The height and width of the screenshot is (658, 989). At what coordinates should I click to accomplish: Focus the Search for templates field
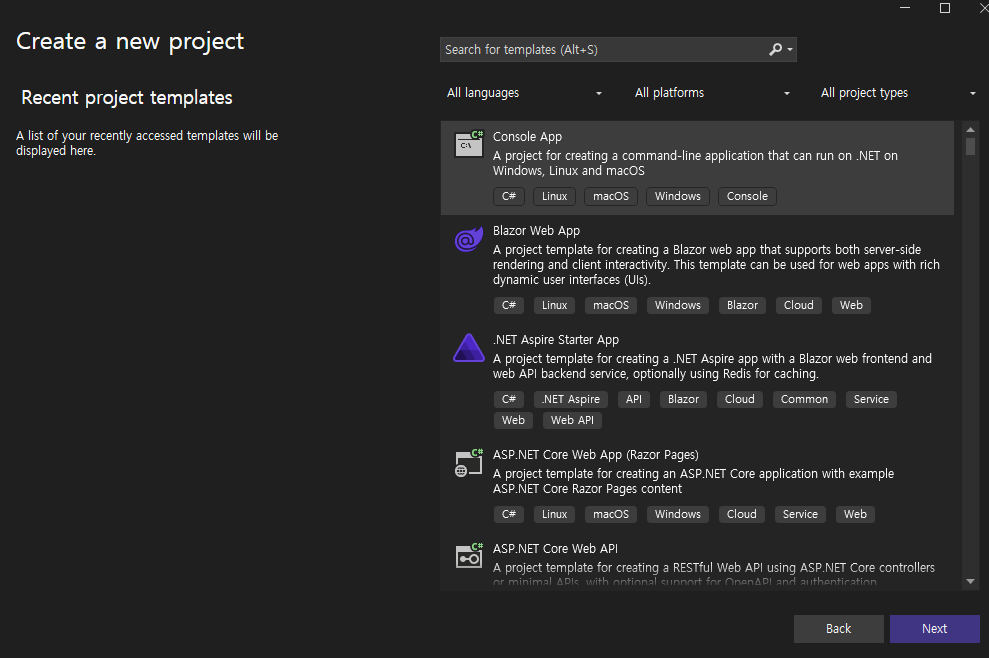tap(604, 49)
